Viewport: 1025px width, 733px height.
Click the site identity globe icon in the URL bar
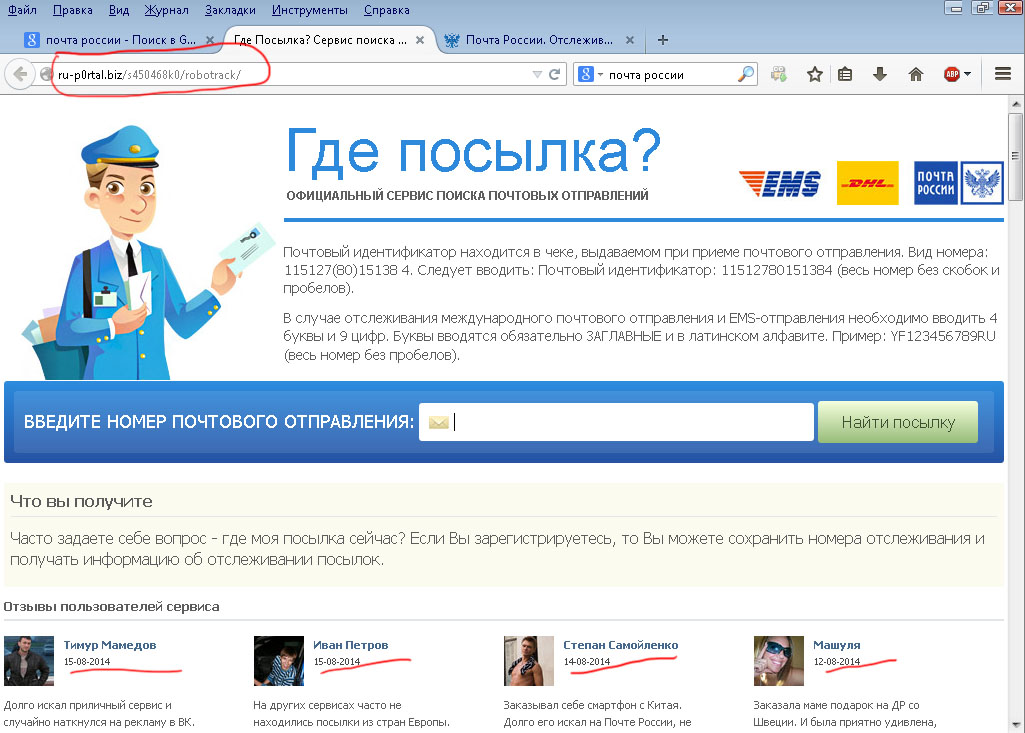click(46, 75)
